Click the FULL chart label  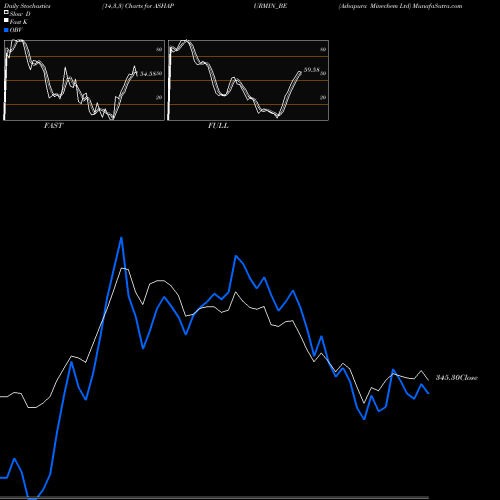tap(218, 126)
